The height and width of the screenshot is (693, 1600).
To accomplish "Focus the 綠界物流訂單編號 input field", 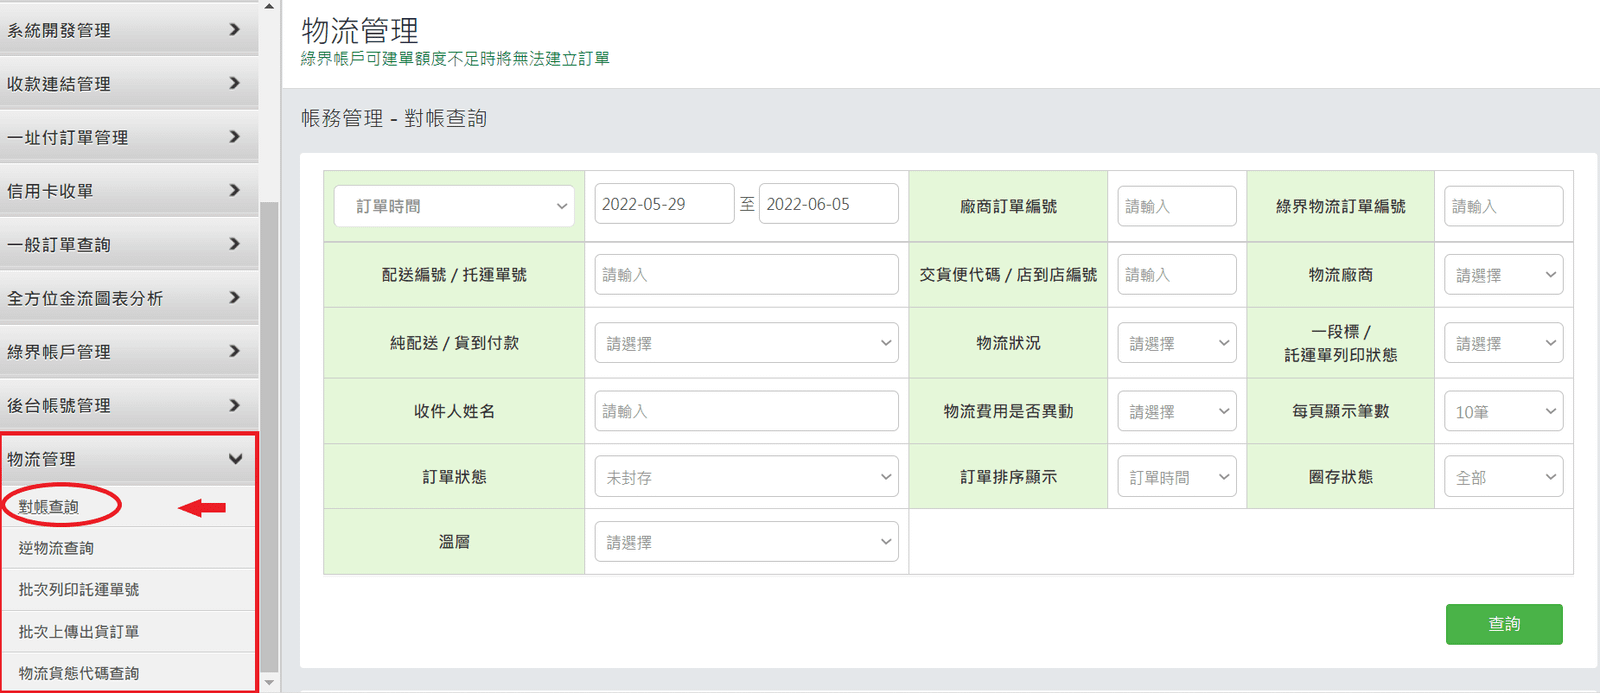I will coord(1504,206).
